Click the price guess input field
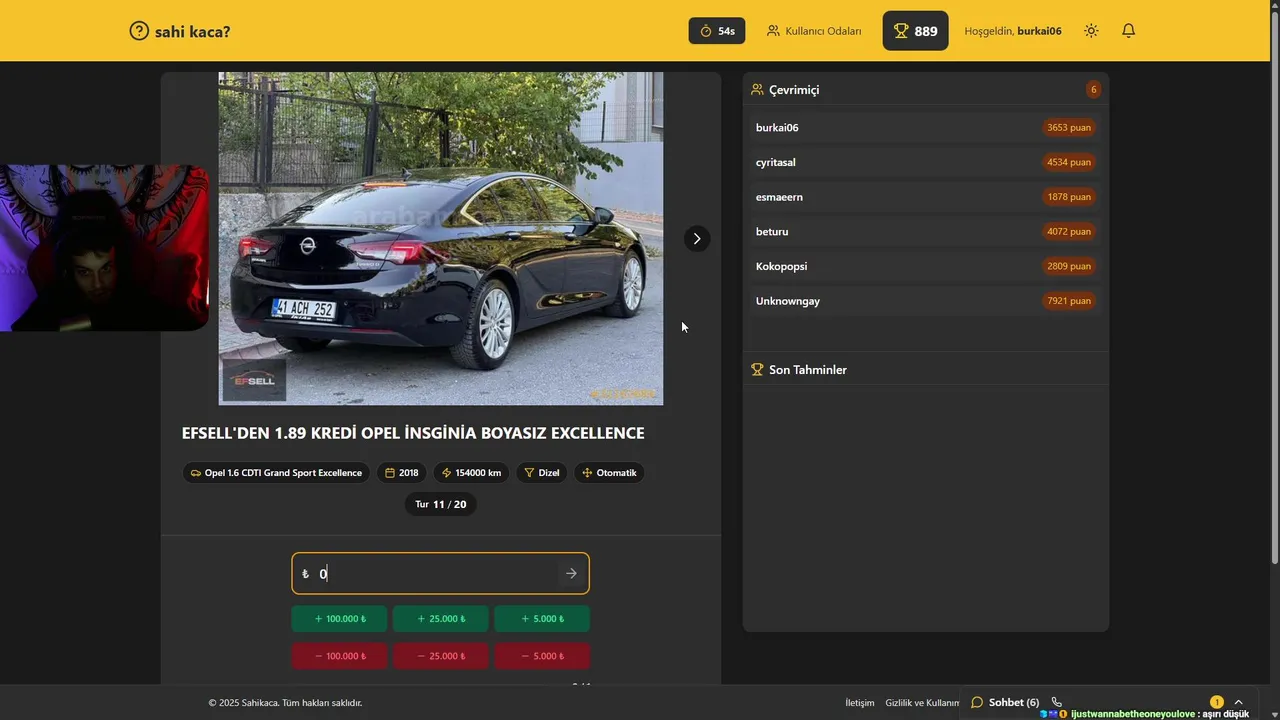1280x720 pixels. click(440, 573)
